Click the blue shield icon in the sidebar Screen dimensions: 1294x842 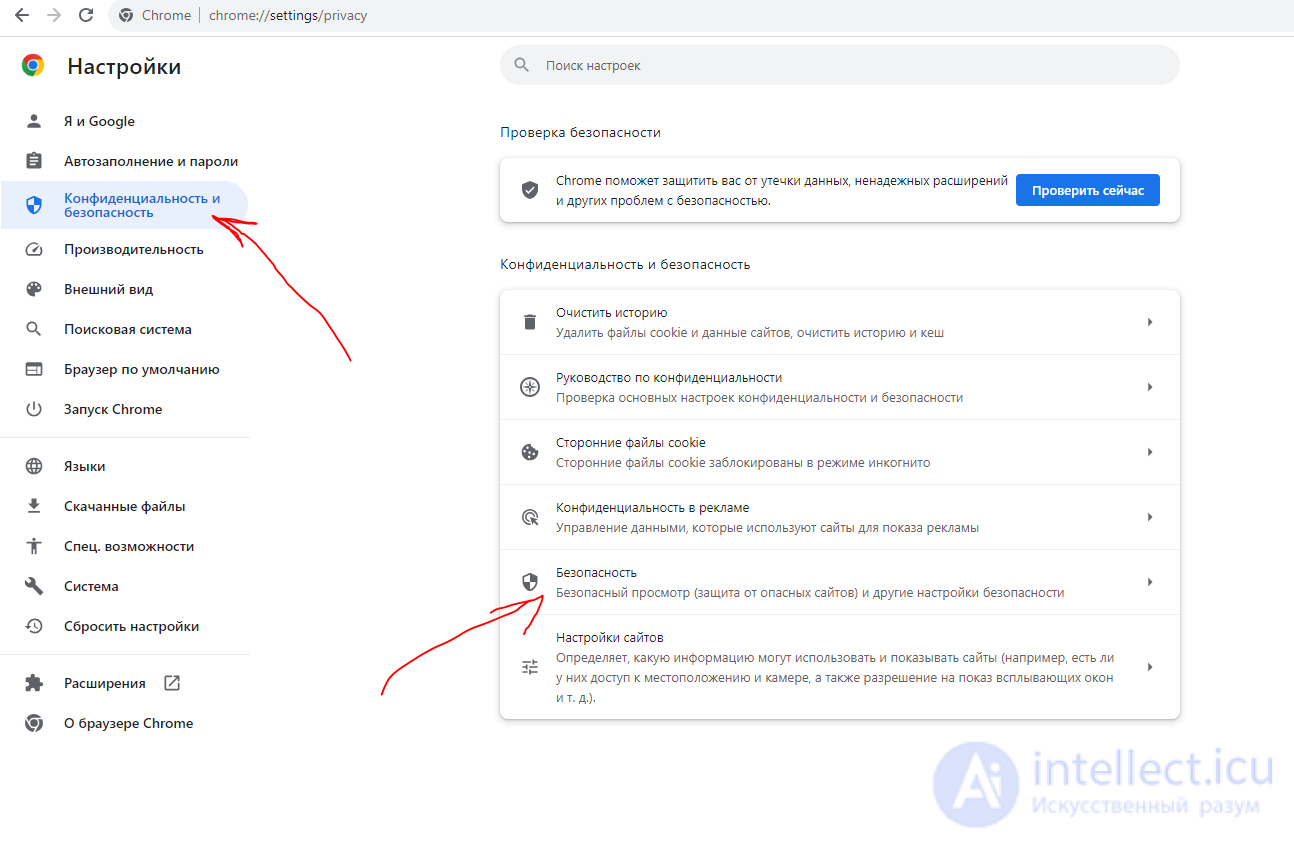(34, 205)
